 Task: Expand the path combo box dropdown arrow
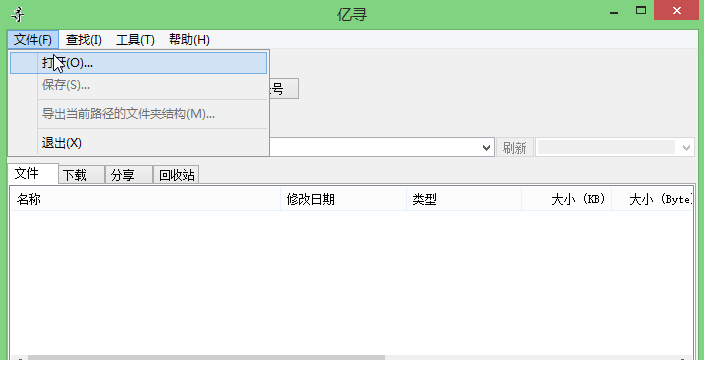point(486,147)
